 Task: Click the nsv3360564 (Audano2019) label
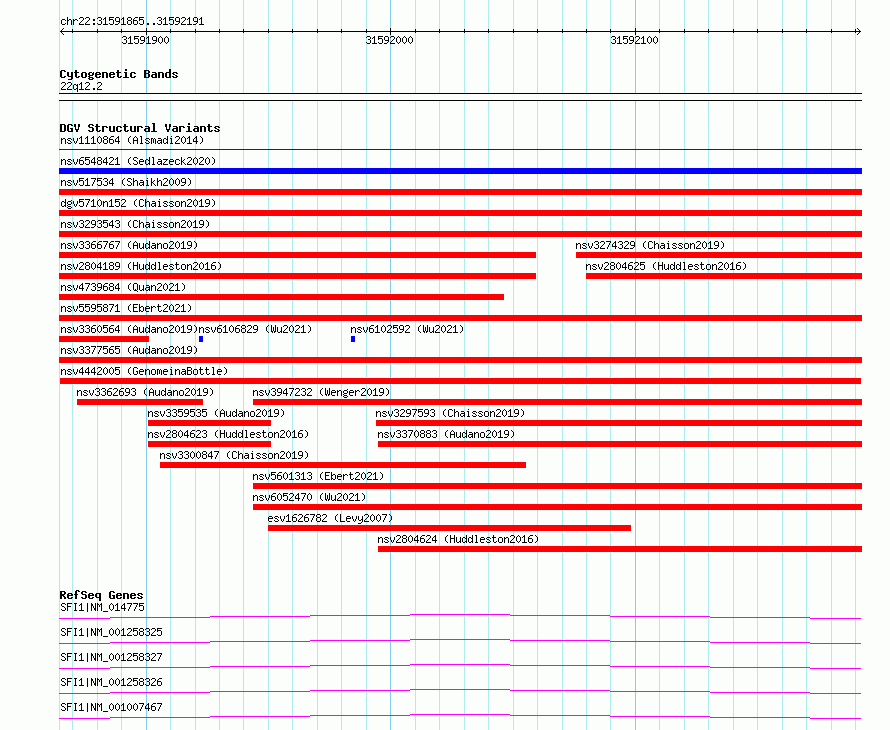(x=129, y=329)
